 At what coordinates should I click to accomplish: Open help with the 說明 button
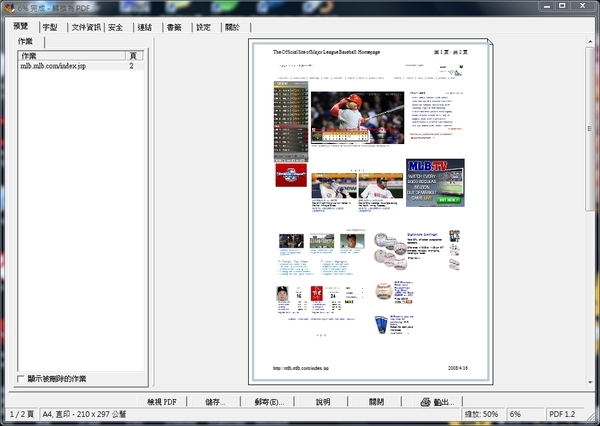tap(323, 401)
